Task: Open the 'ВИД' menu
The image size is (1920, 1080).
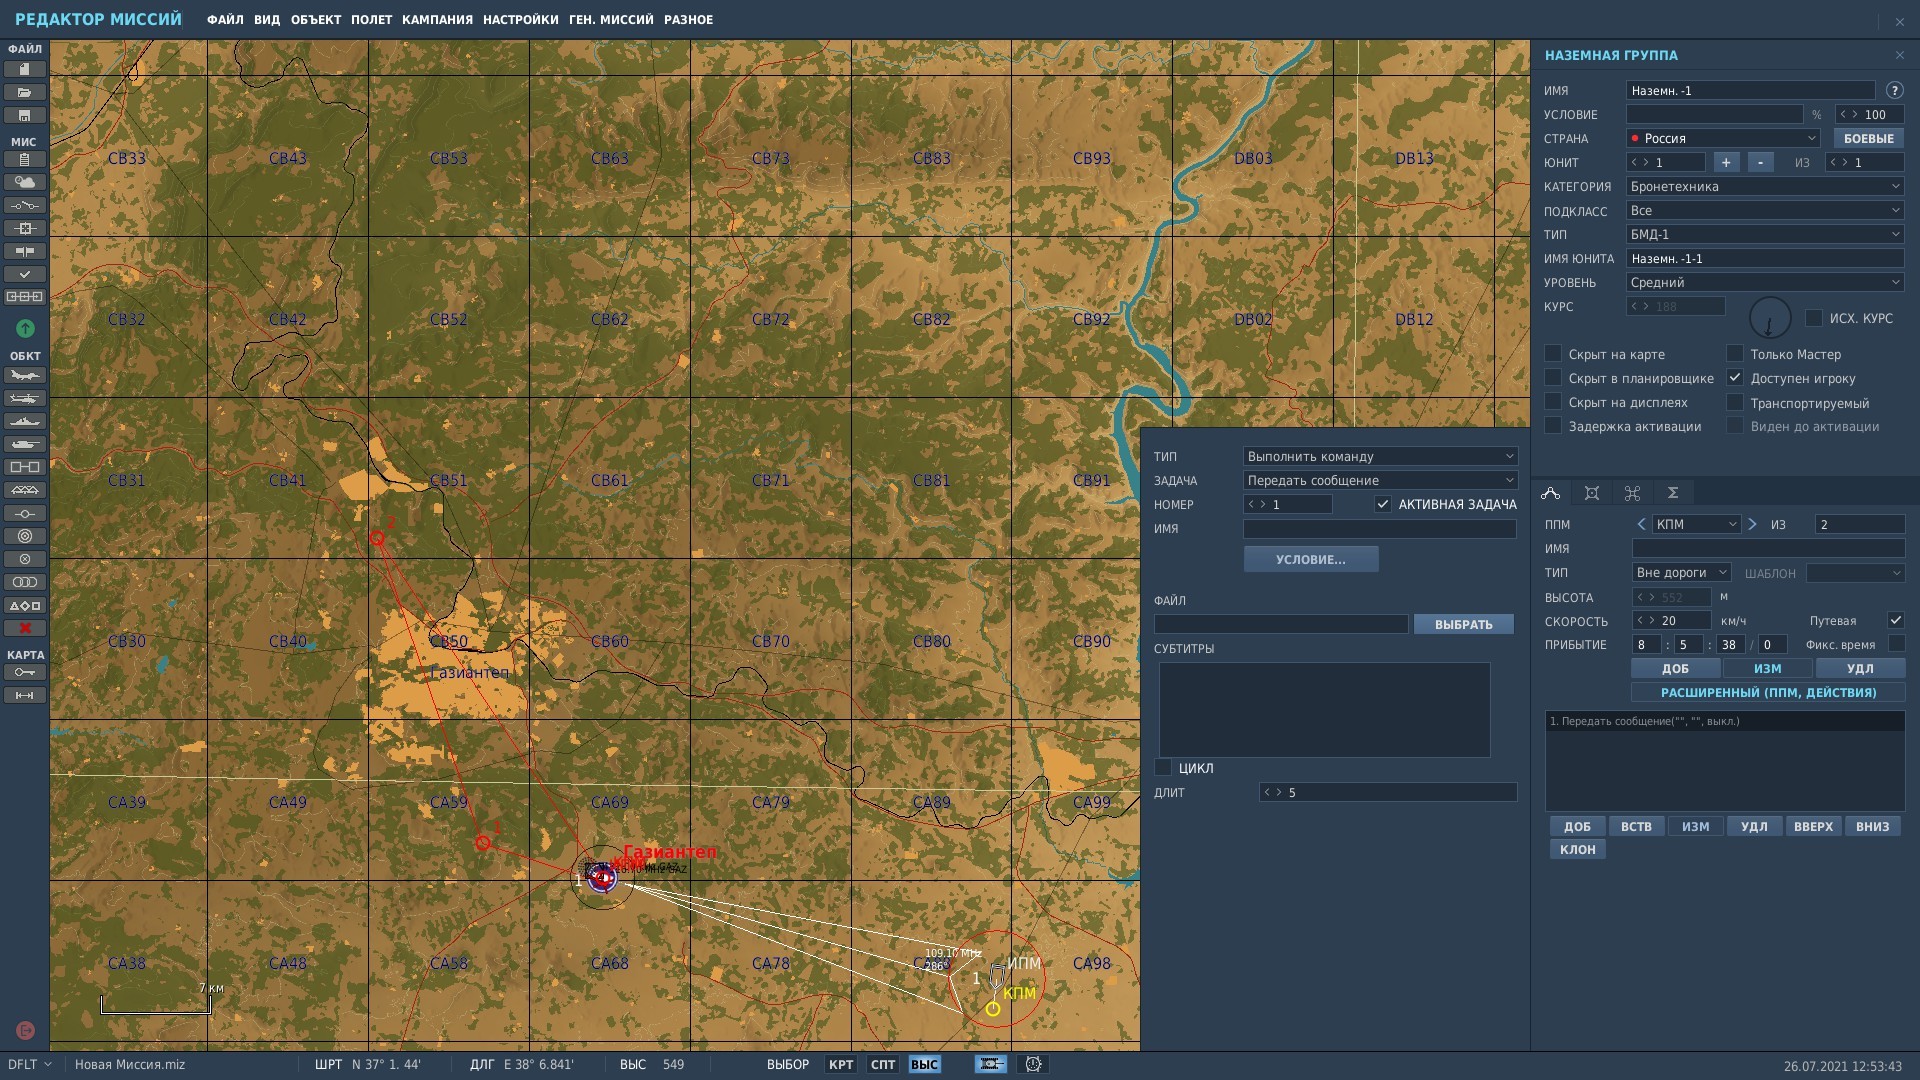Action: [x=267, y=20]
